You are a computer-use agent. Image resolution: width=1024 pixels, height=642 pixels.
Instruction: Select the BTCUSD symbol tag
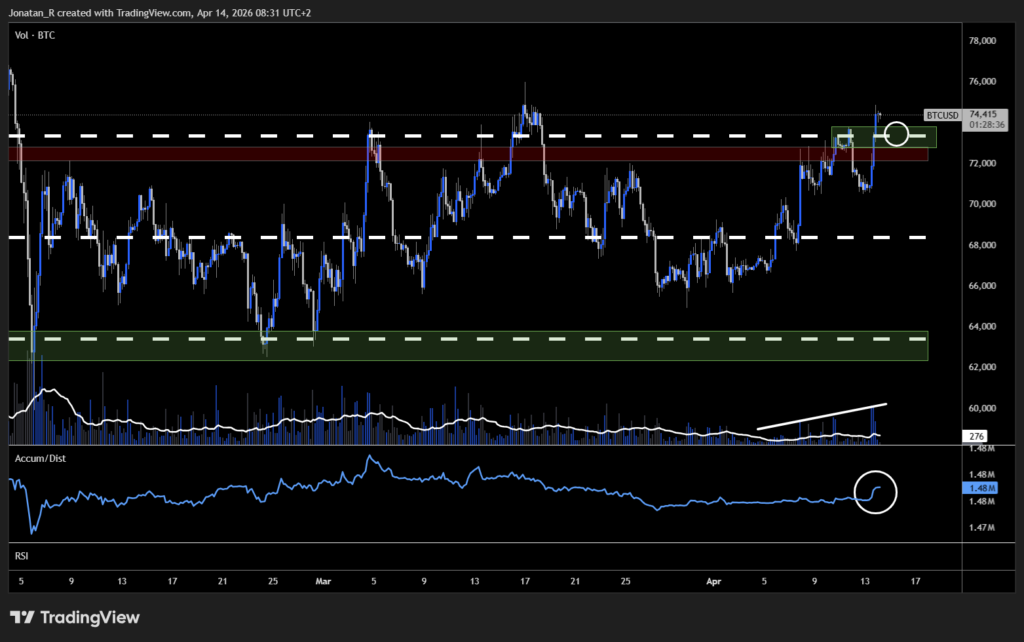click(943, 114)
